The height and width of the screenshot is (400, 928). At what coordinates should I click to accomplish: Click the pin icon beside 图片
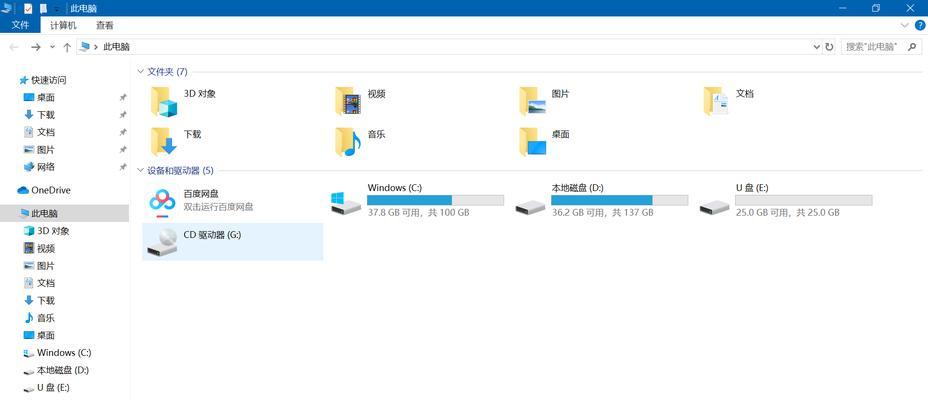coord(123,150)
